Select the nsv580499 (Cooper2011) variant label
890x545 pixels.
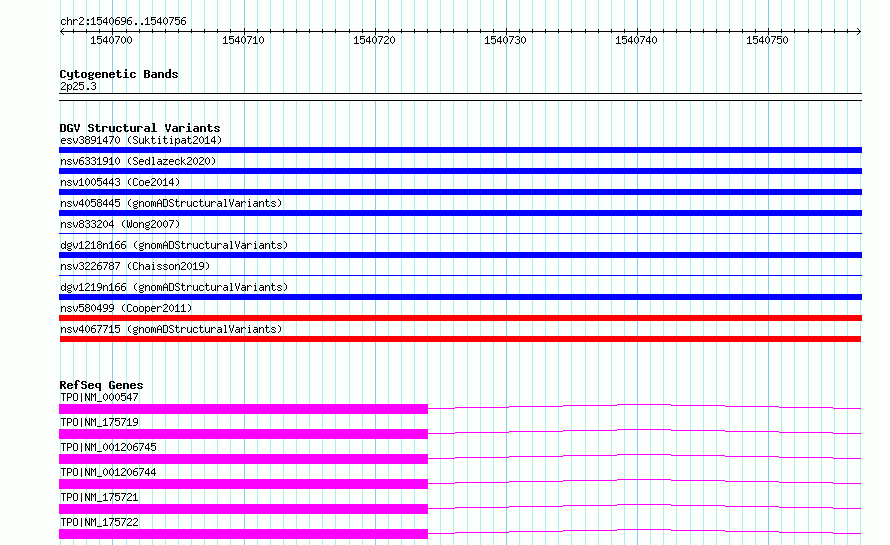[x=126, y=308]
